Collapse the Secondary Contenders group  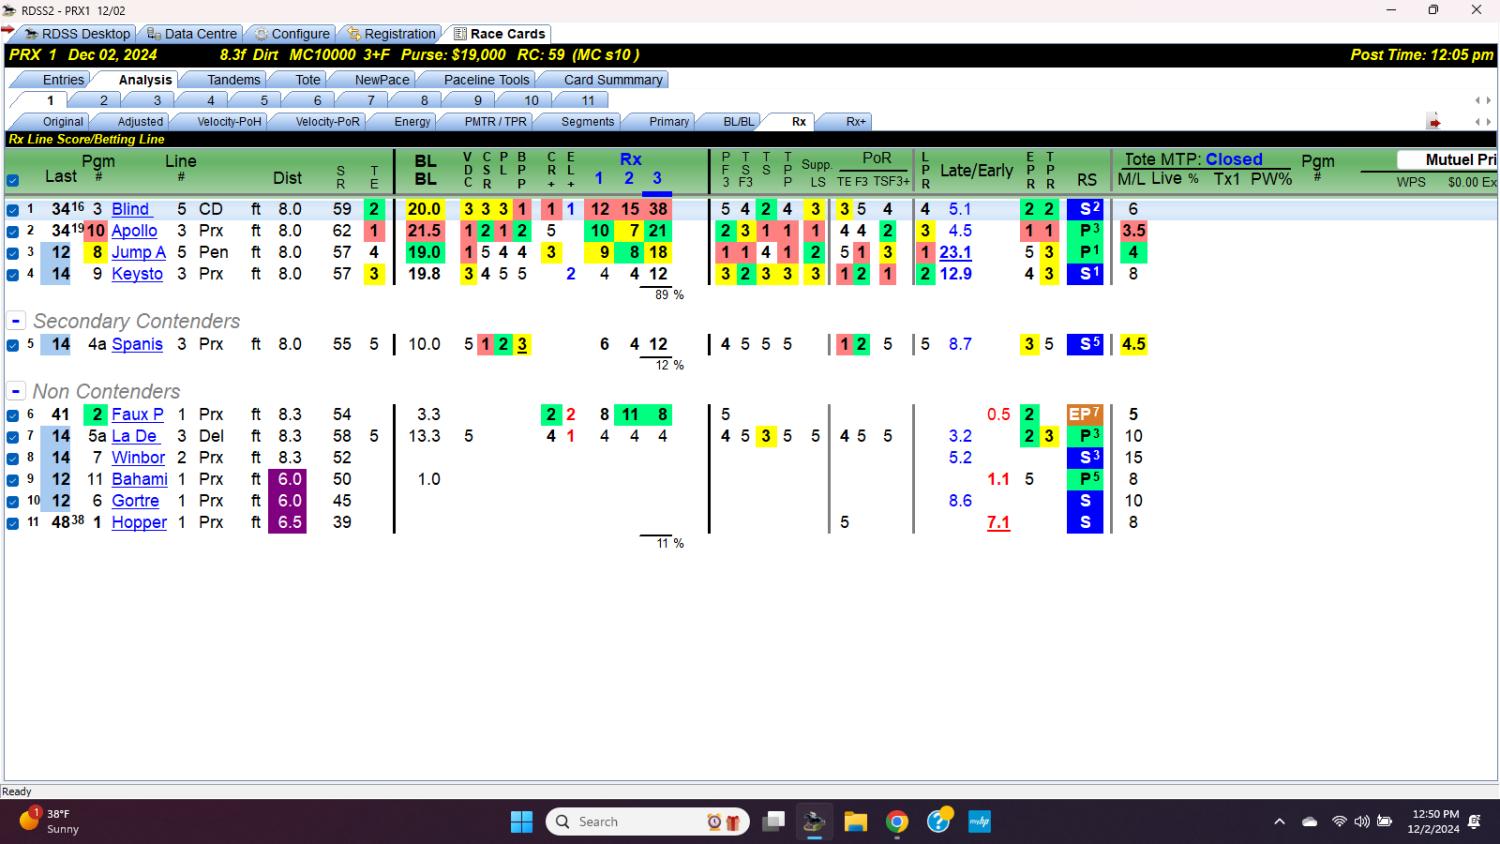16,321
